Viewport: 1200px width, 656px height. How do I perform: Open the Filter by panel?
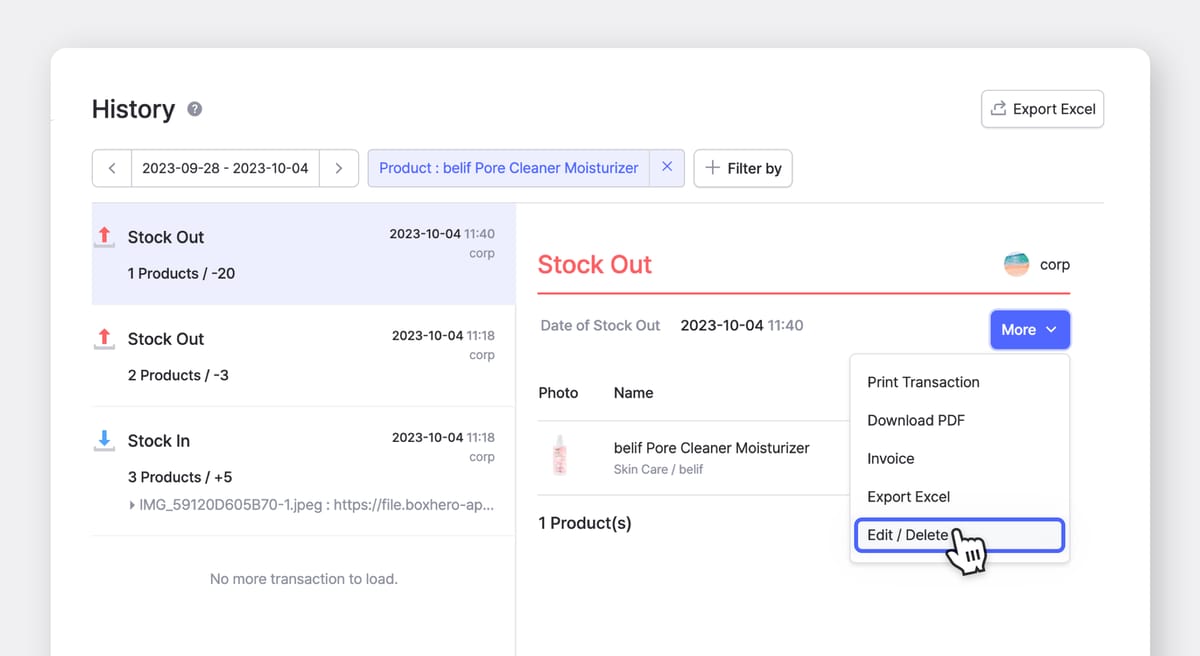743,168
